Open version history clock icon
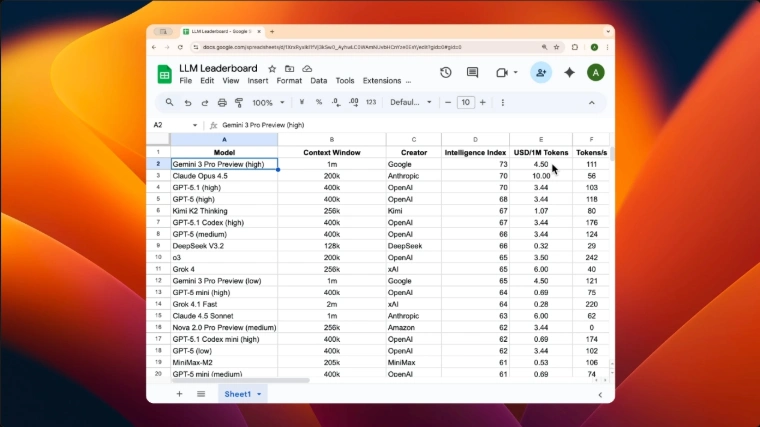760x427 pixels. tap(446, 72)
